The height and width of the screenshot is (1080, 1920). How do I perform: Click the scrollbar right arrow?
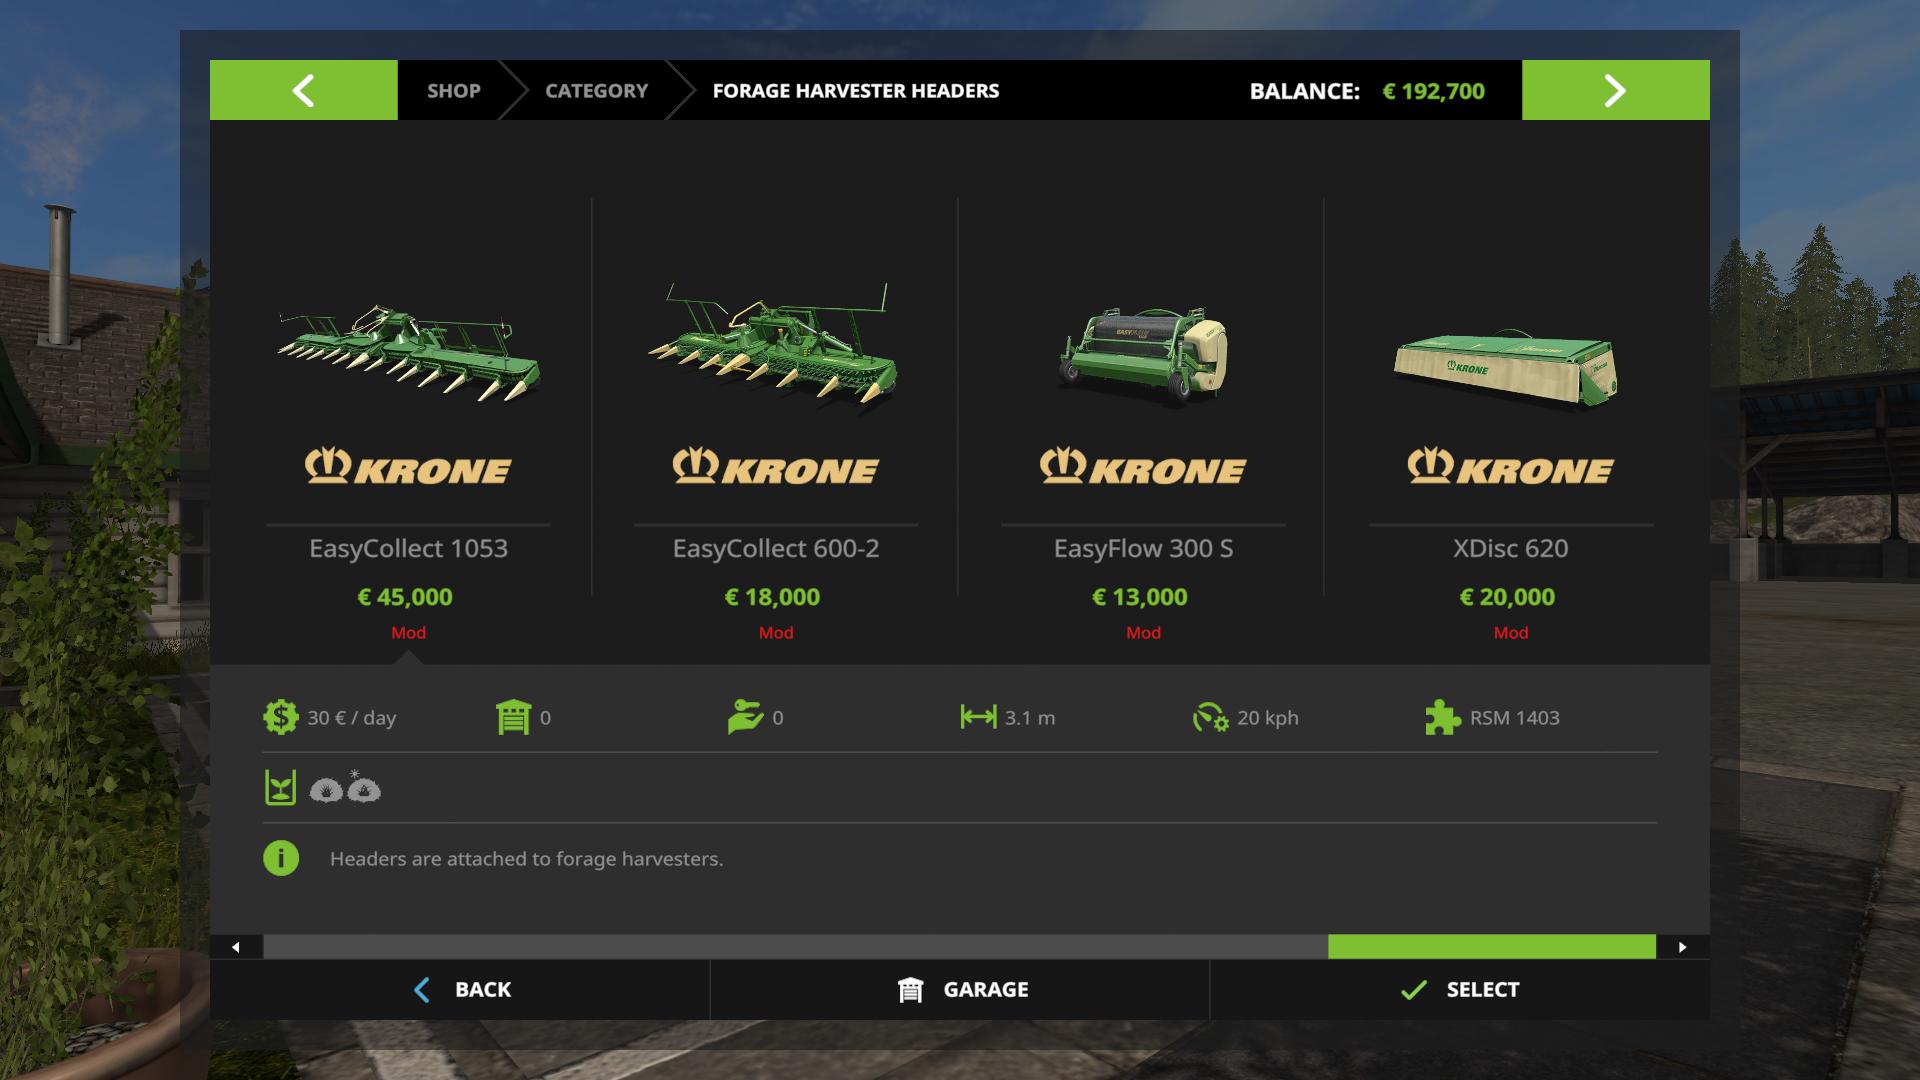click(x=1683, y=947)
